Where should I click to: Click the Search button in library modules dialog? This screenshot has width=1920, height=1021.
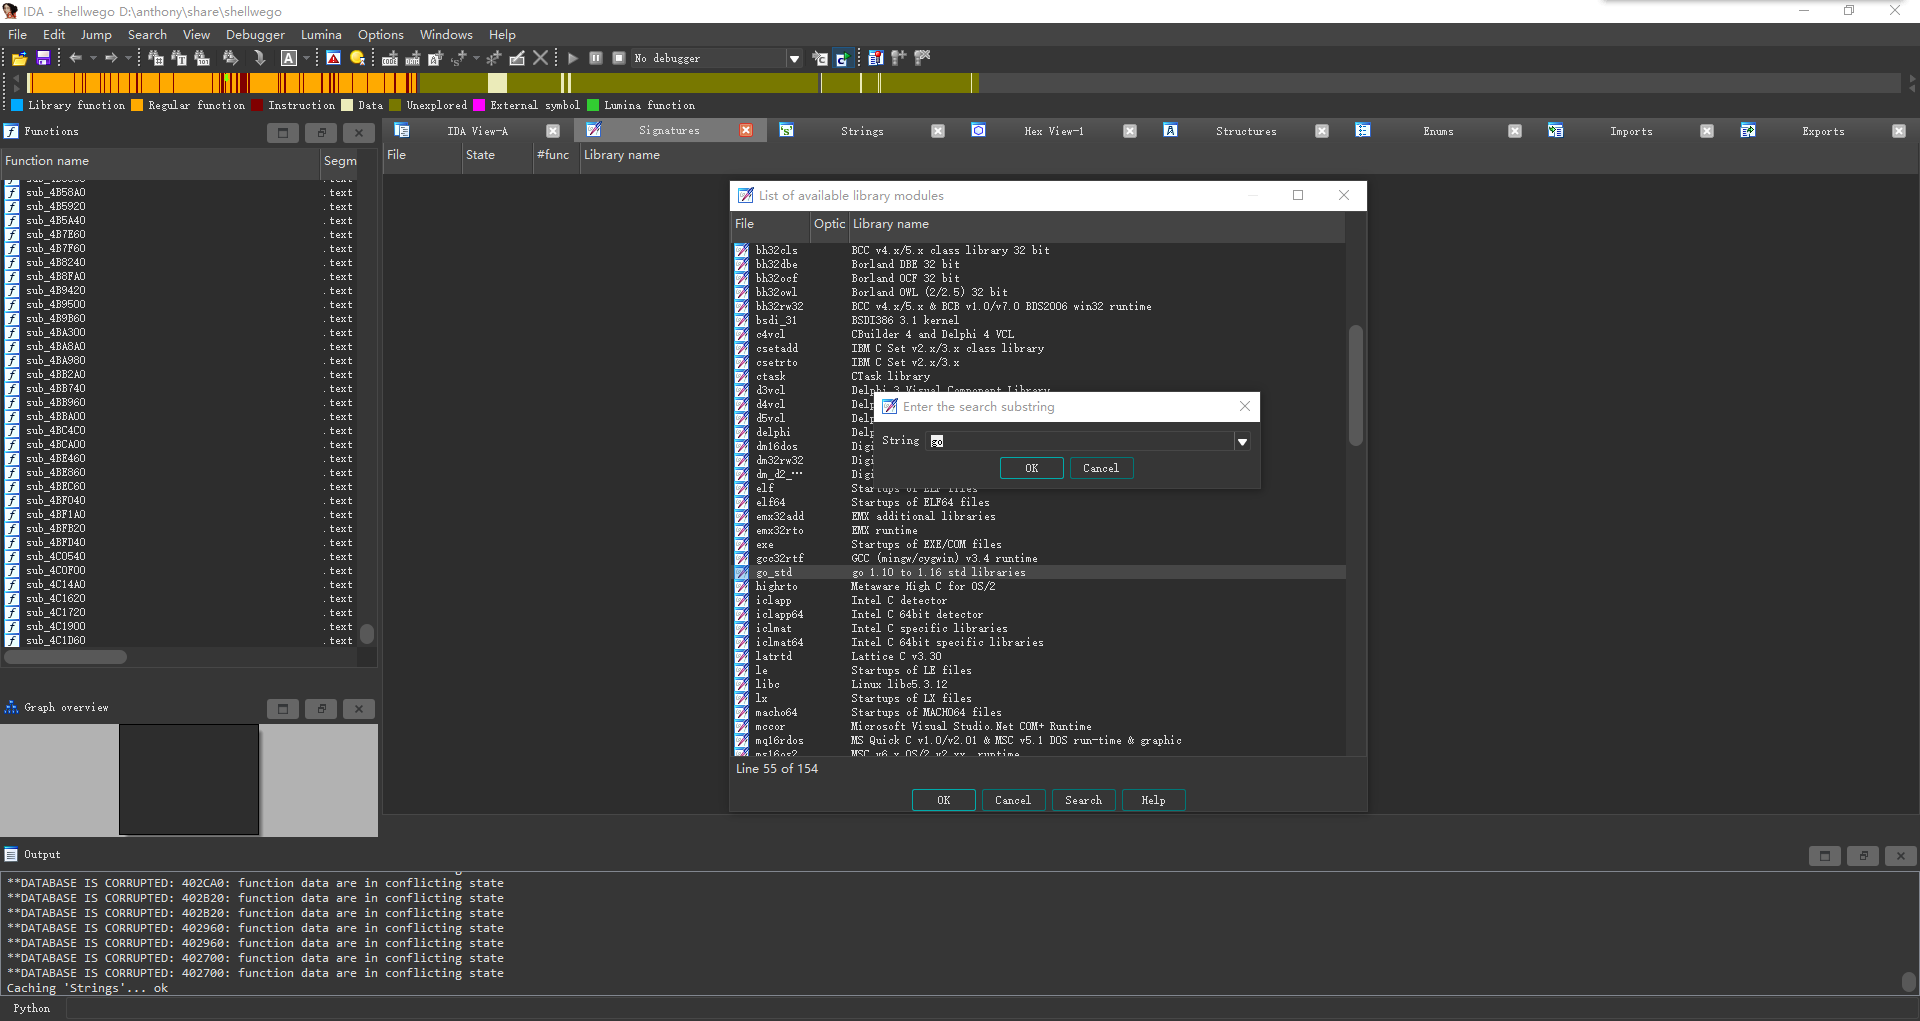1083,800
